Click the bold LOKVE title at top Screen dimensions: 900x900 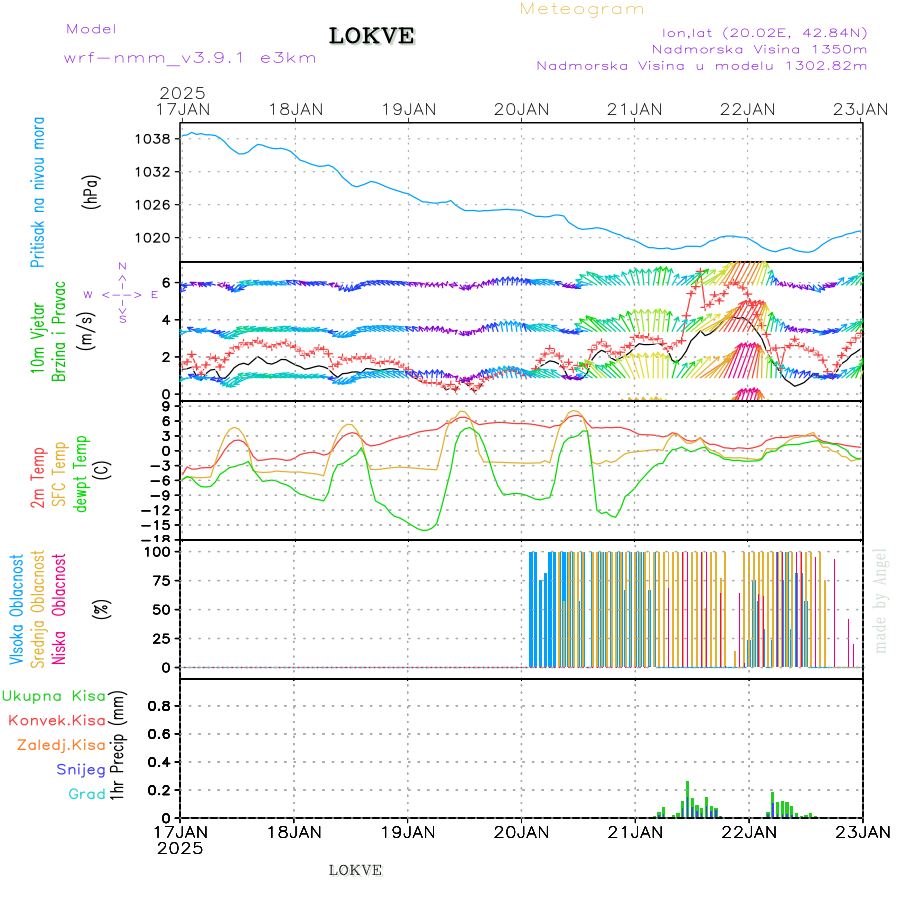[x=372, y=37]
